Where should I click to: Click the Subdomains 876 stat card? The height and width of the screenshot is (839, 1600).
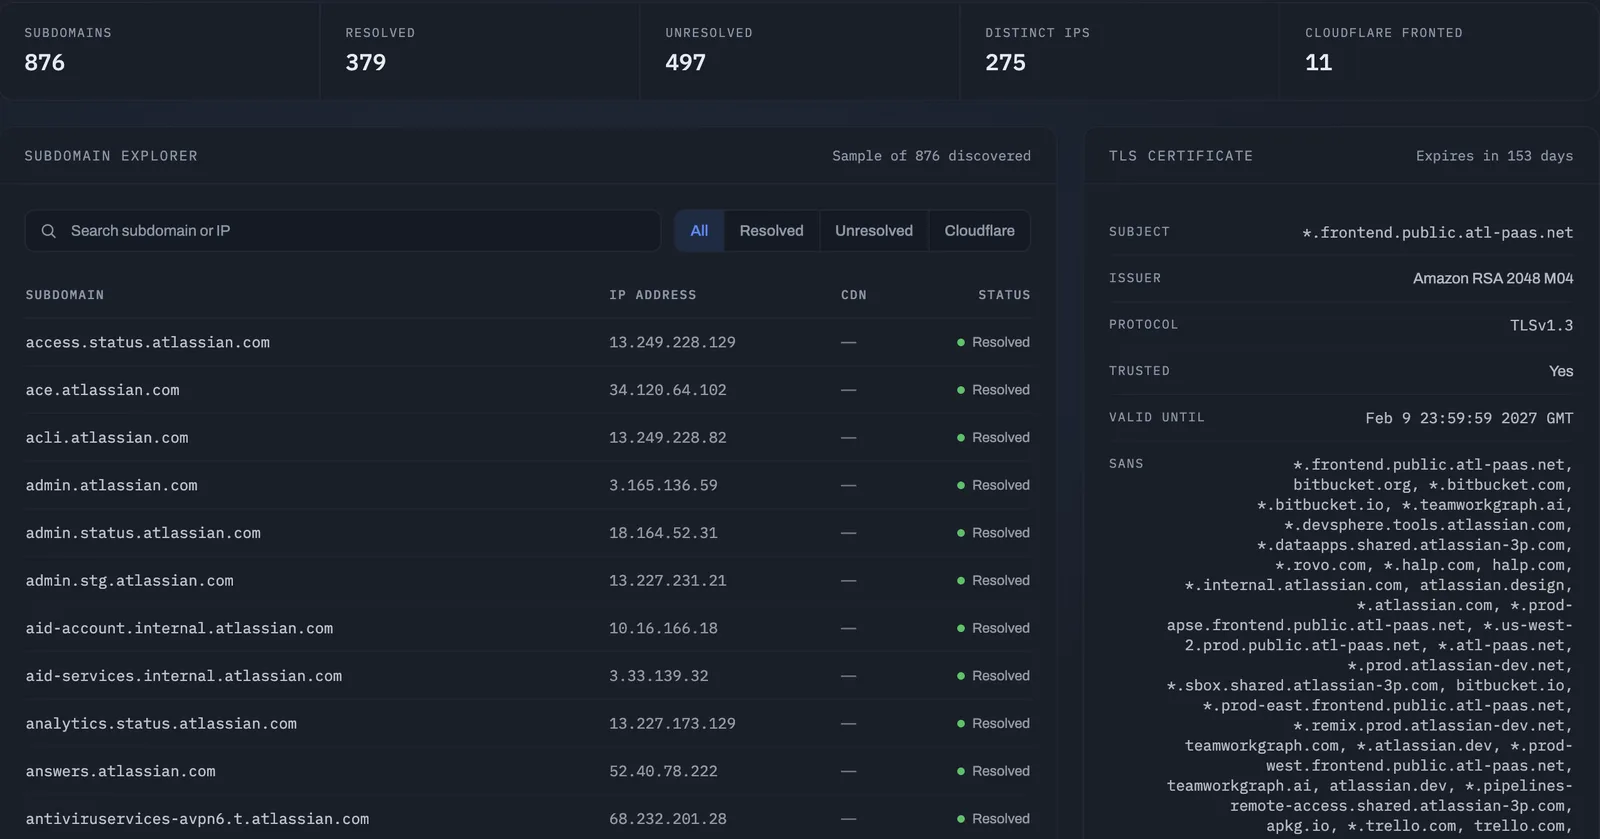(160, 50)
